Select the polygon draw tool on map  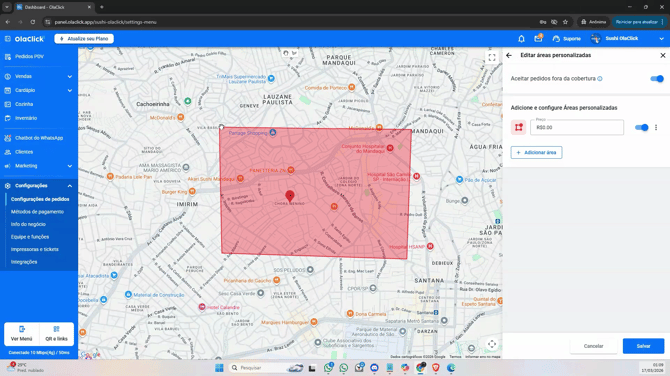click(294, 53)
